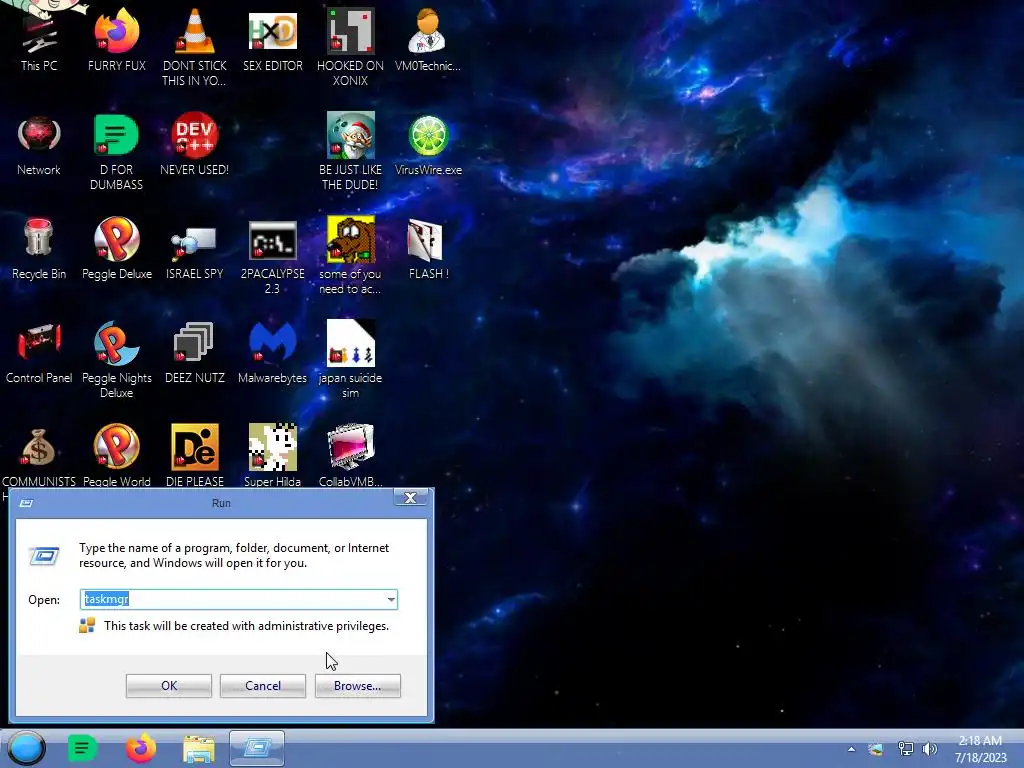Select the Control Panel desktop icon

click(39, 353)
